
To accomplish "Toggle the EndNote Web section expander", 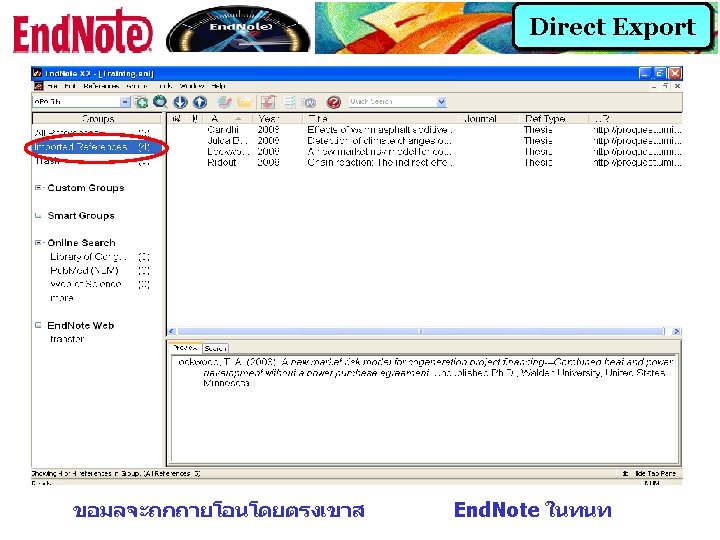I will tap(39, 325).
